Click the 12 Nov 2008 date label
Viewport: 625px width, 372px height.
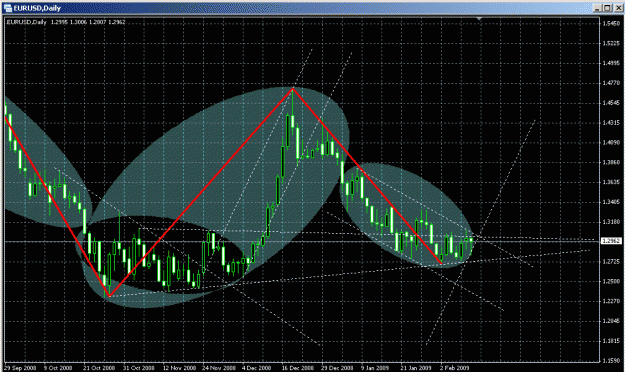pos(179,368)
